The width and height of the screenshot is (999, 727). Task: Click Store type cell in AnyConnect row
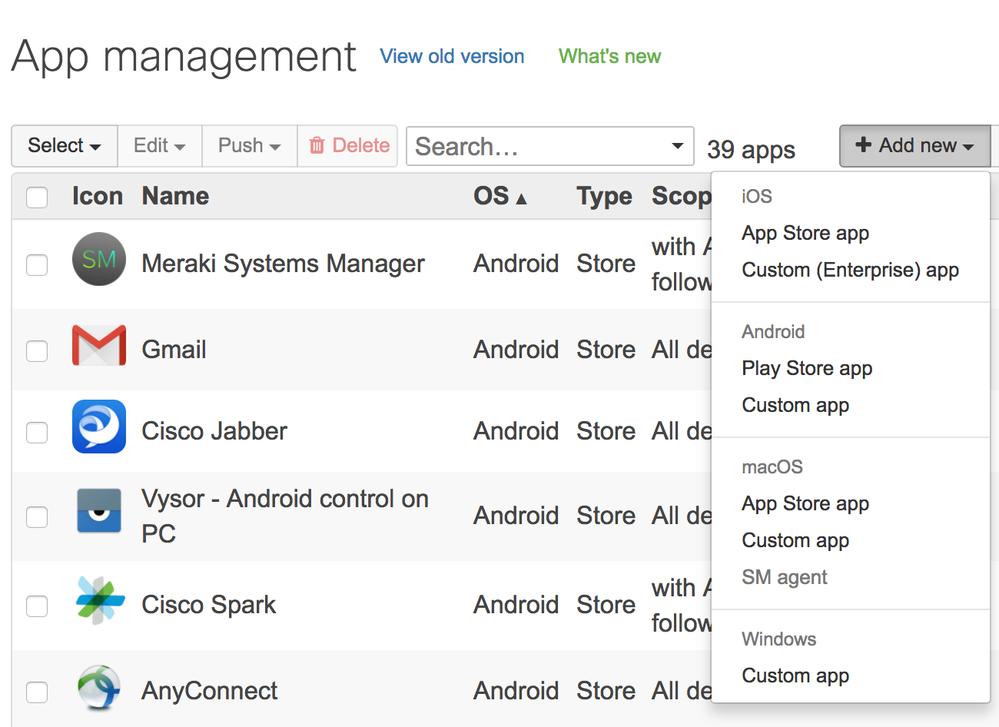(x=606, y=691)
